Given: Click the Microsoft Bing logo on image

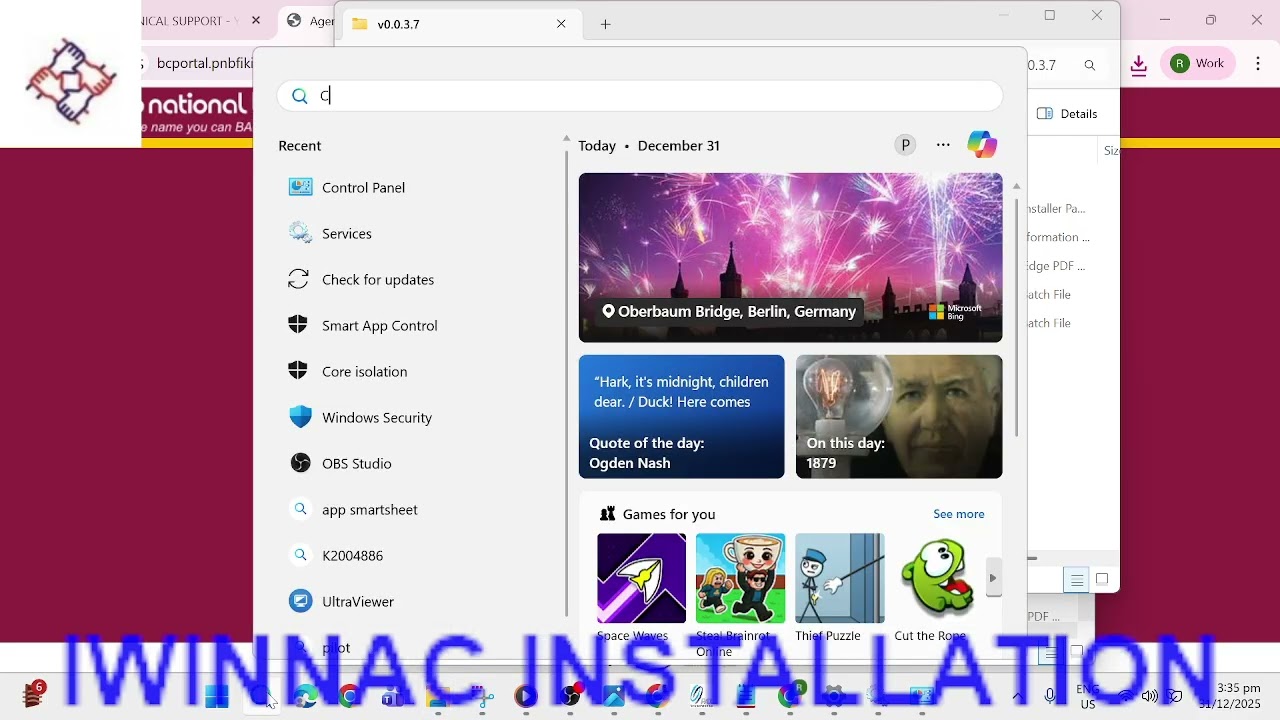Looking at the screenshot, I should (955, 312).
